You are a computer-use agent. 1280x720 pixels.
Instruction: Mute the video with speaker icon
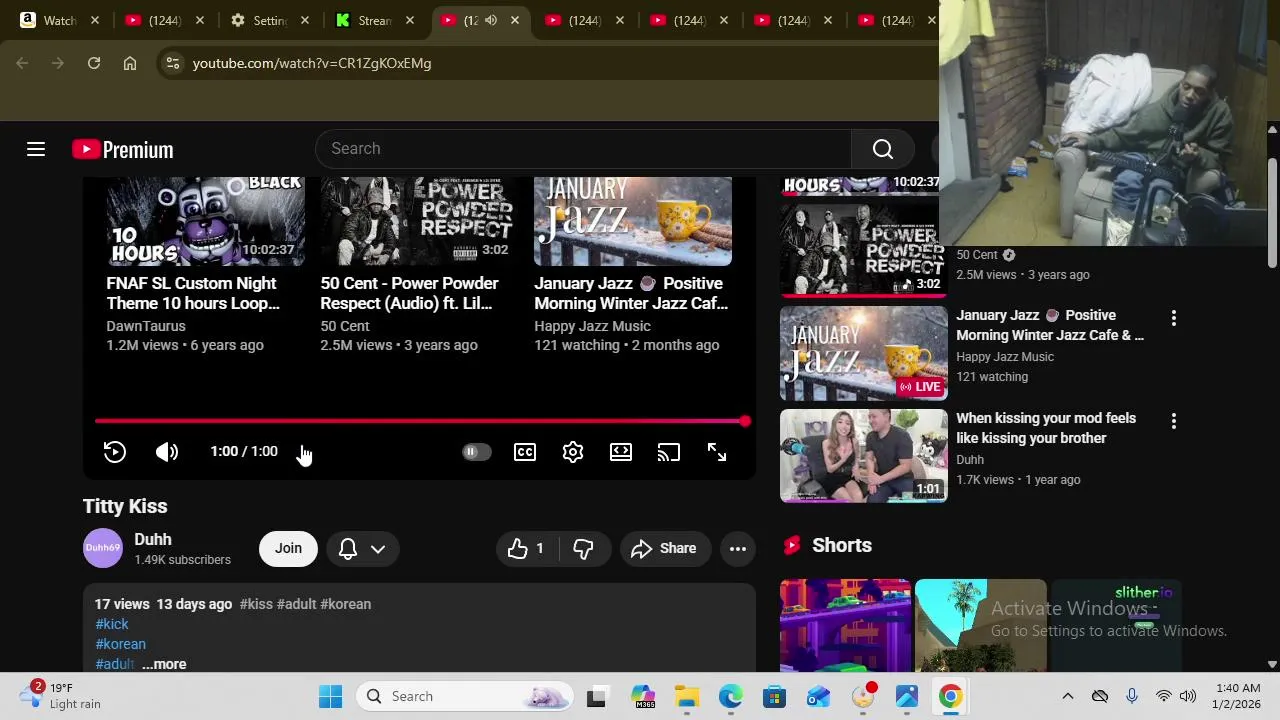pyautogui.click(x=167, y=452)
